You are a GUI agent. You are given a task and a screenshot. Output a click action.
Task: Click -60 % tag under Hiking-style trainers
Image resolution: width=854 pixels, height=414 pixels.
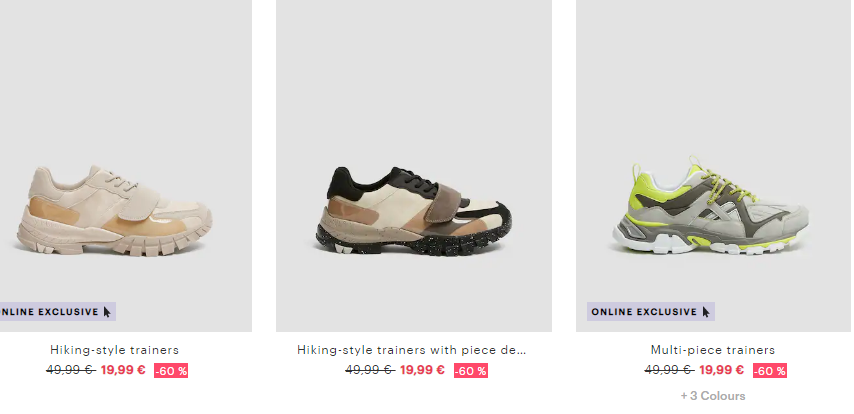(171, 371)
